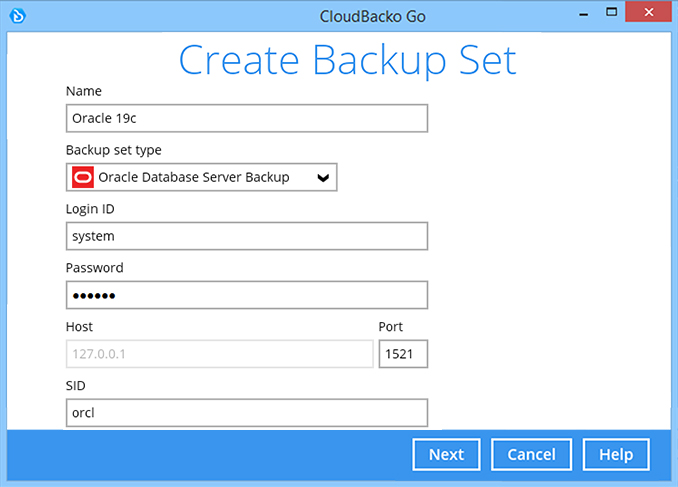Click the red Oracle icon in backup type
This screenshot has width=678, height=487.
[x=83, y=177]
